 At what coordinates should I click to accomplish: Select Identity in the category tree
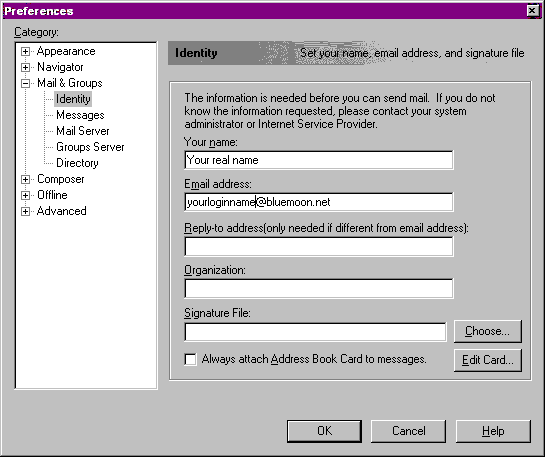pyautogui.click(x=73, y=99)
